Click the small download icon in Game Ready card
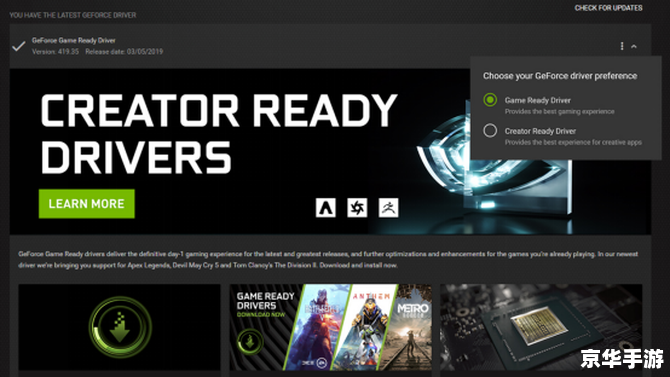670x377 pixels. click(250, 341)
